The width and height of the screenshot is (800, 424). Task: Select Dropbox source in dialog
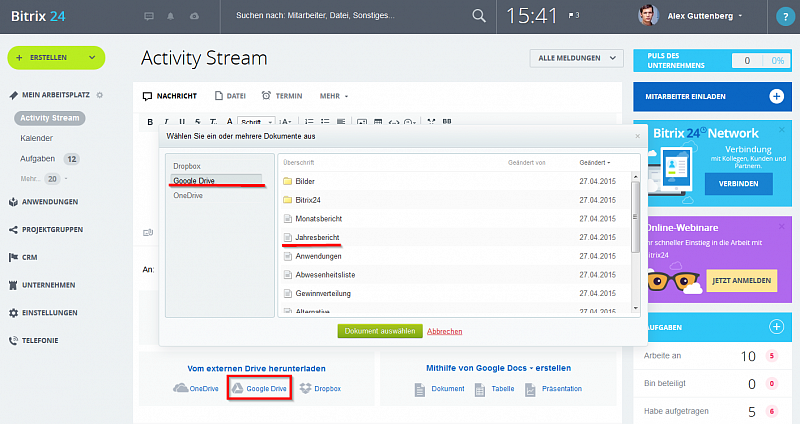(187, 166)
